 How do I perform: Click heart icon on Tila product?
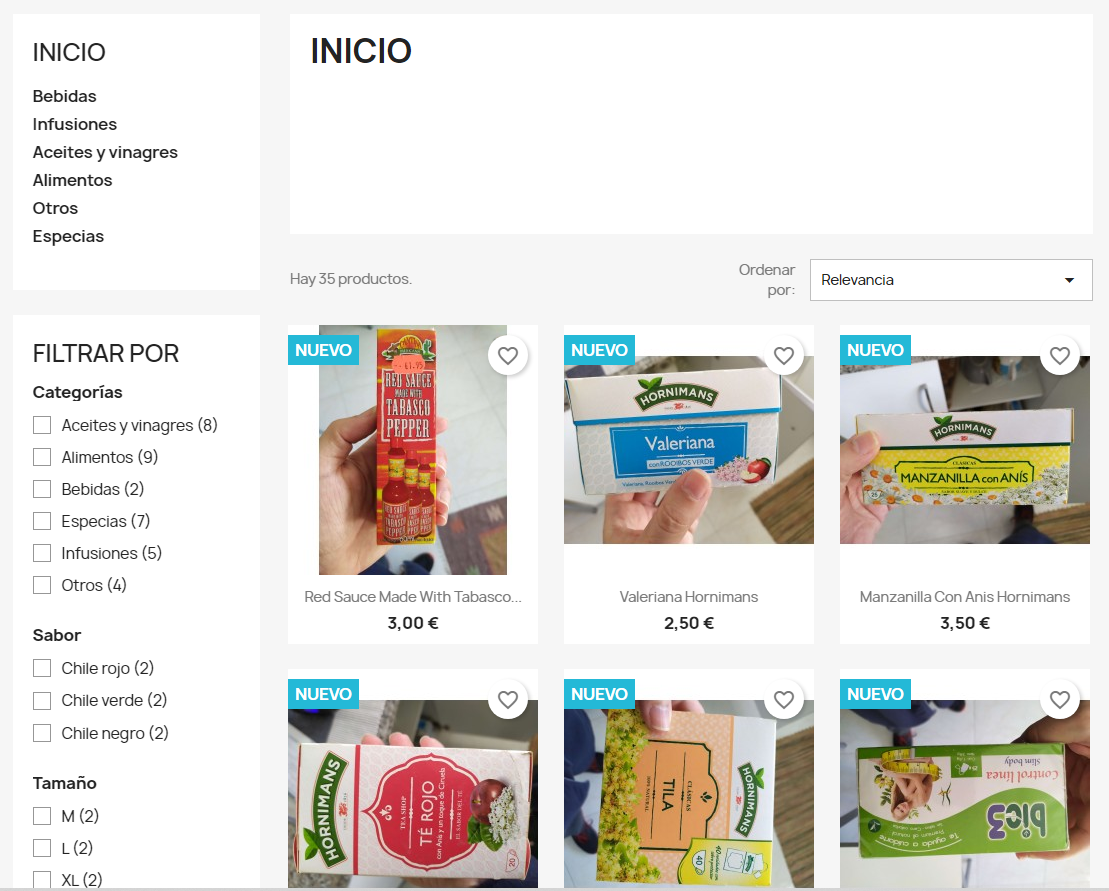784,699
